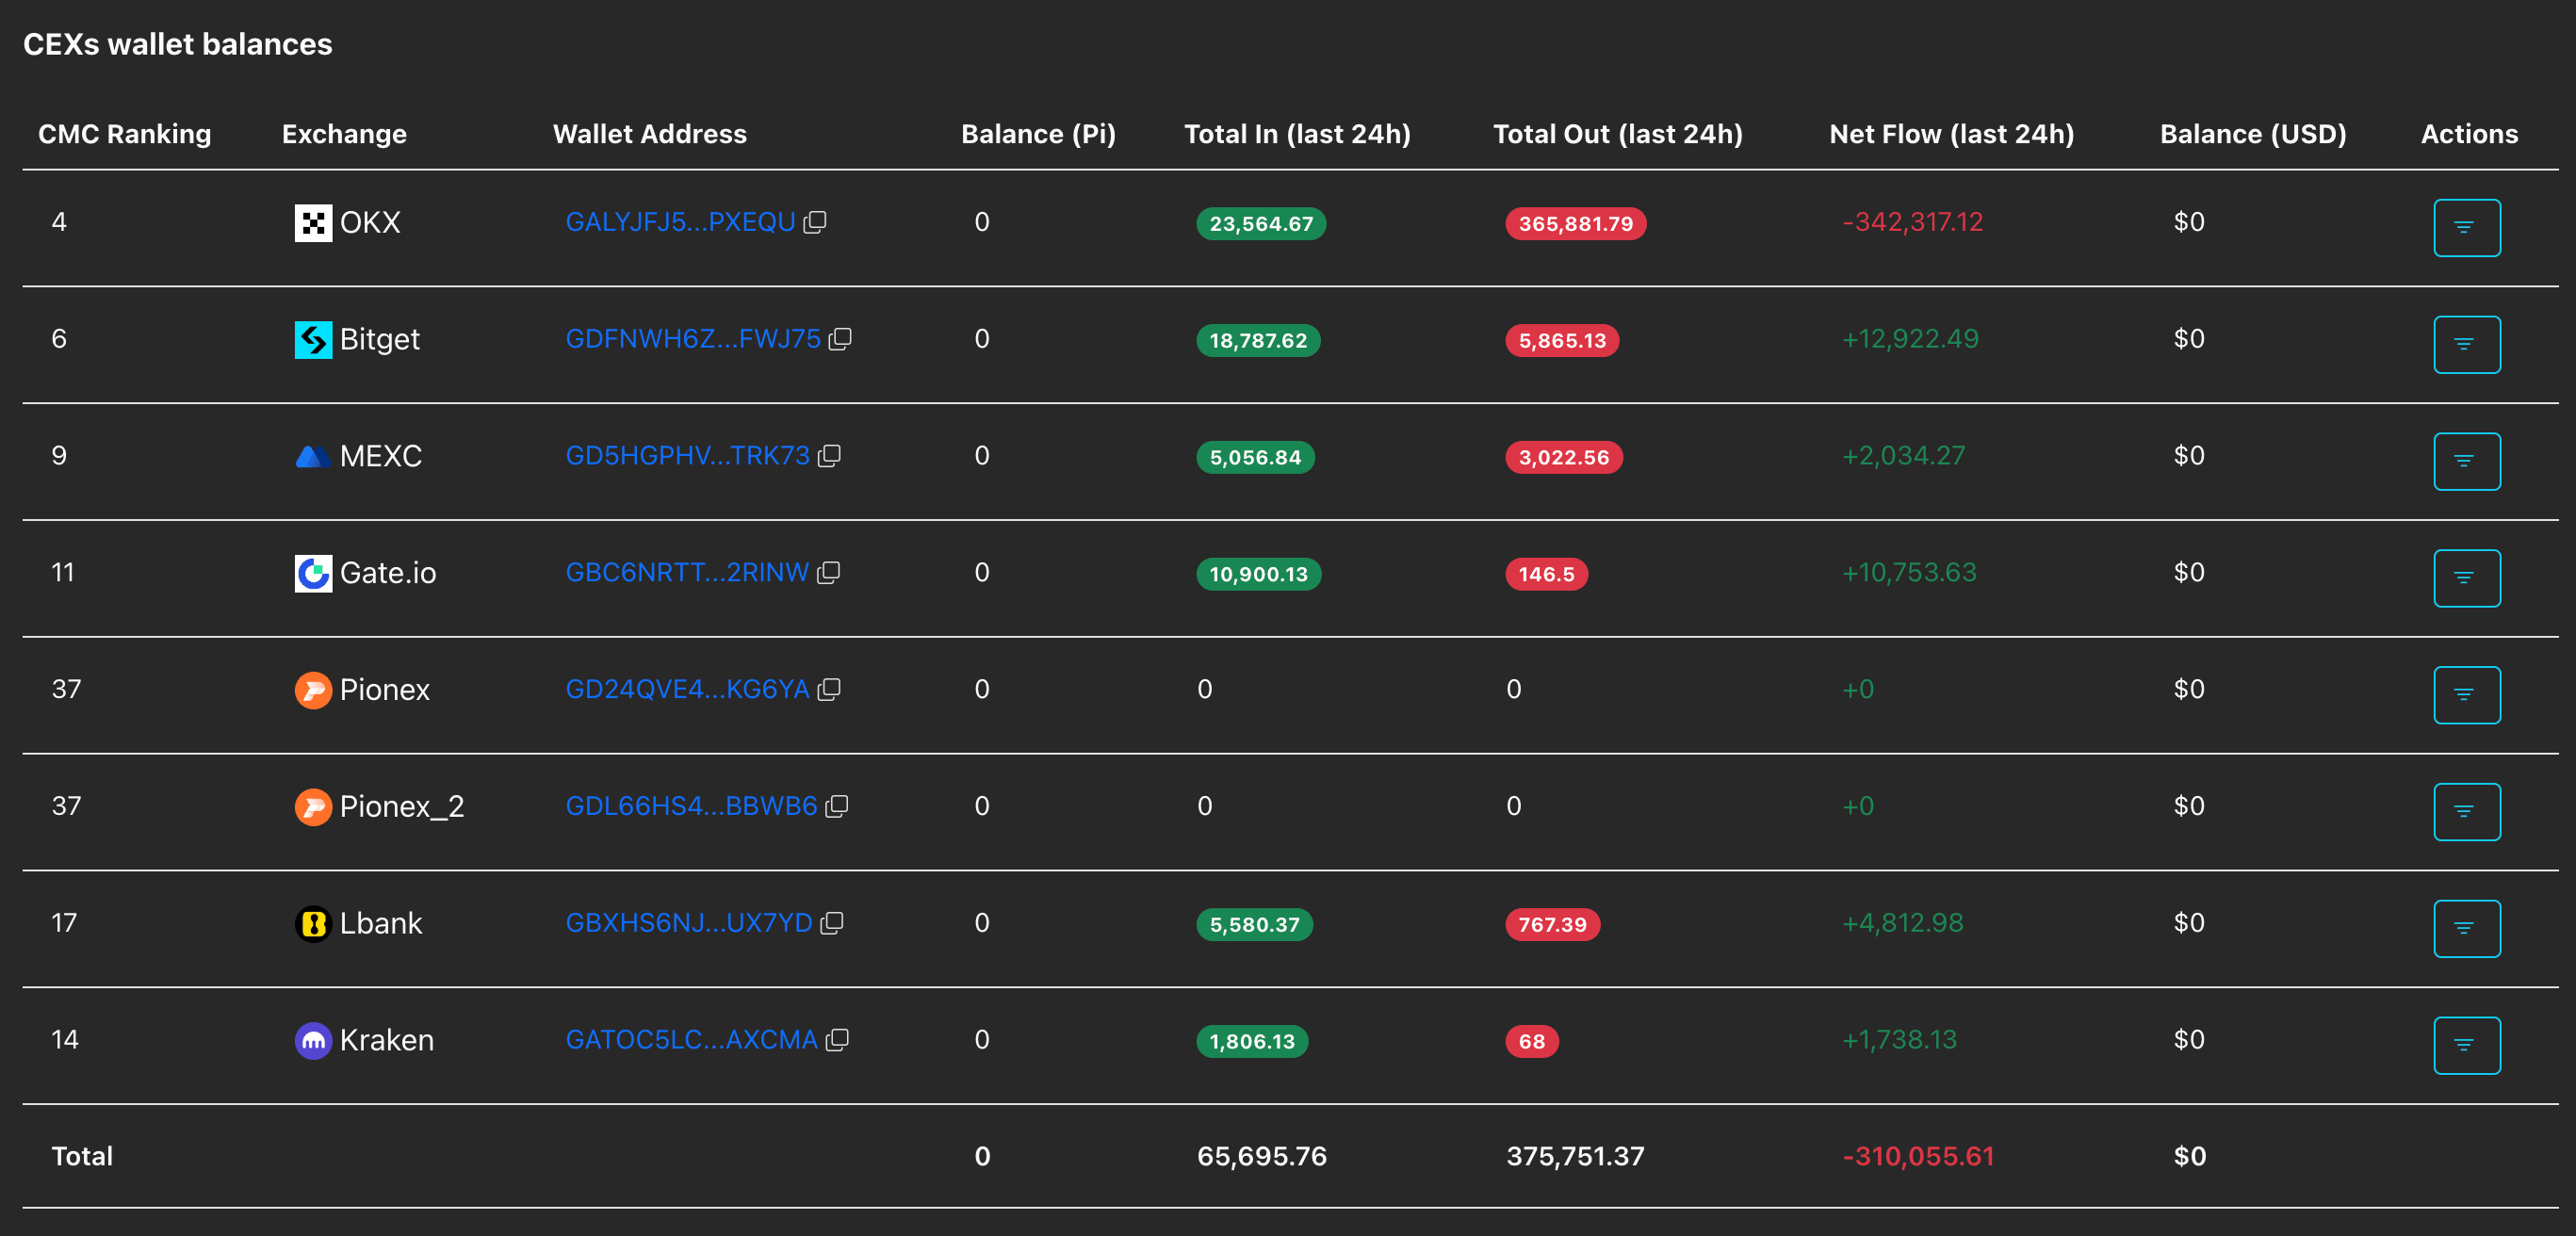Viewport: 2576px width, 1236px height.
Task: Copy the MEXC wallet address icon
Action: tap(829, 456)
